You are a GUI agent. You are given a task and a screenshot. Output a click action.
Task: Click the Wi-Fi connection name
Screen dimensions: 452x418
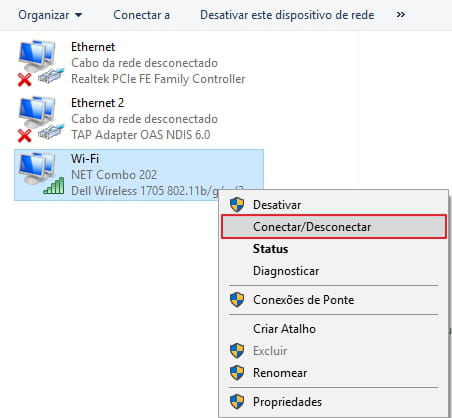85,159
